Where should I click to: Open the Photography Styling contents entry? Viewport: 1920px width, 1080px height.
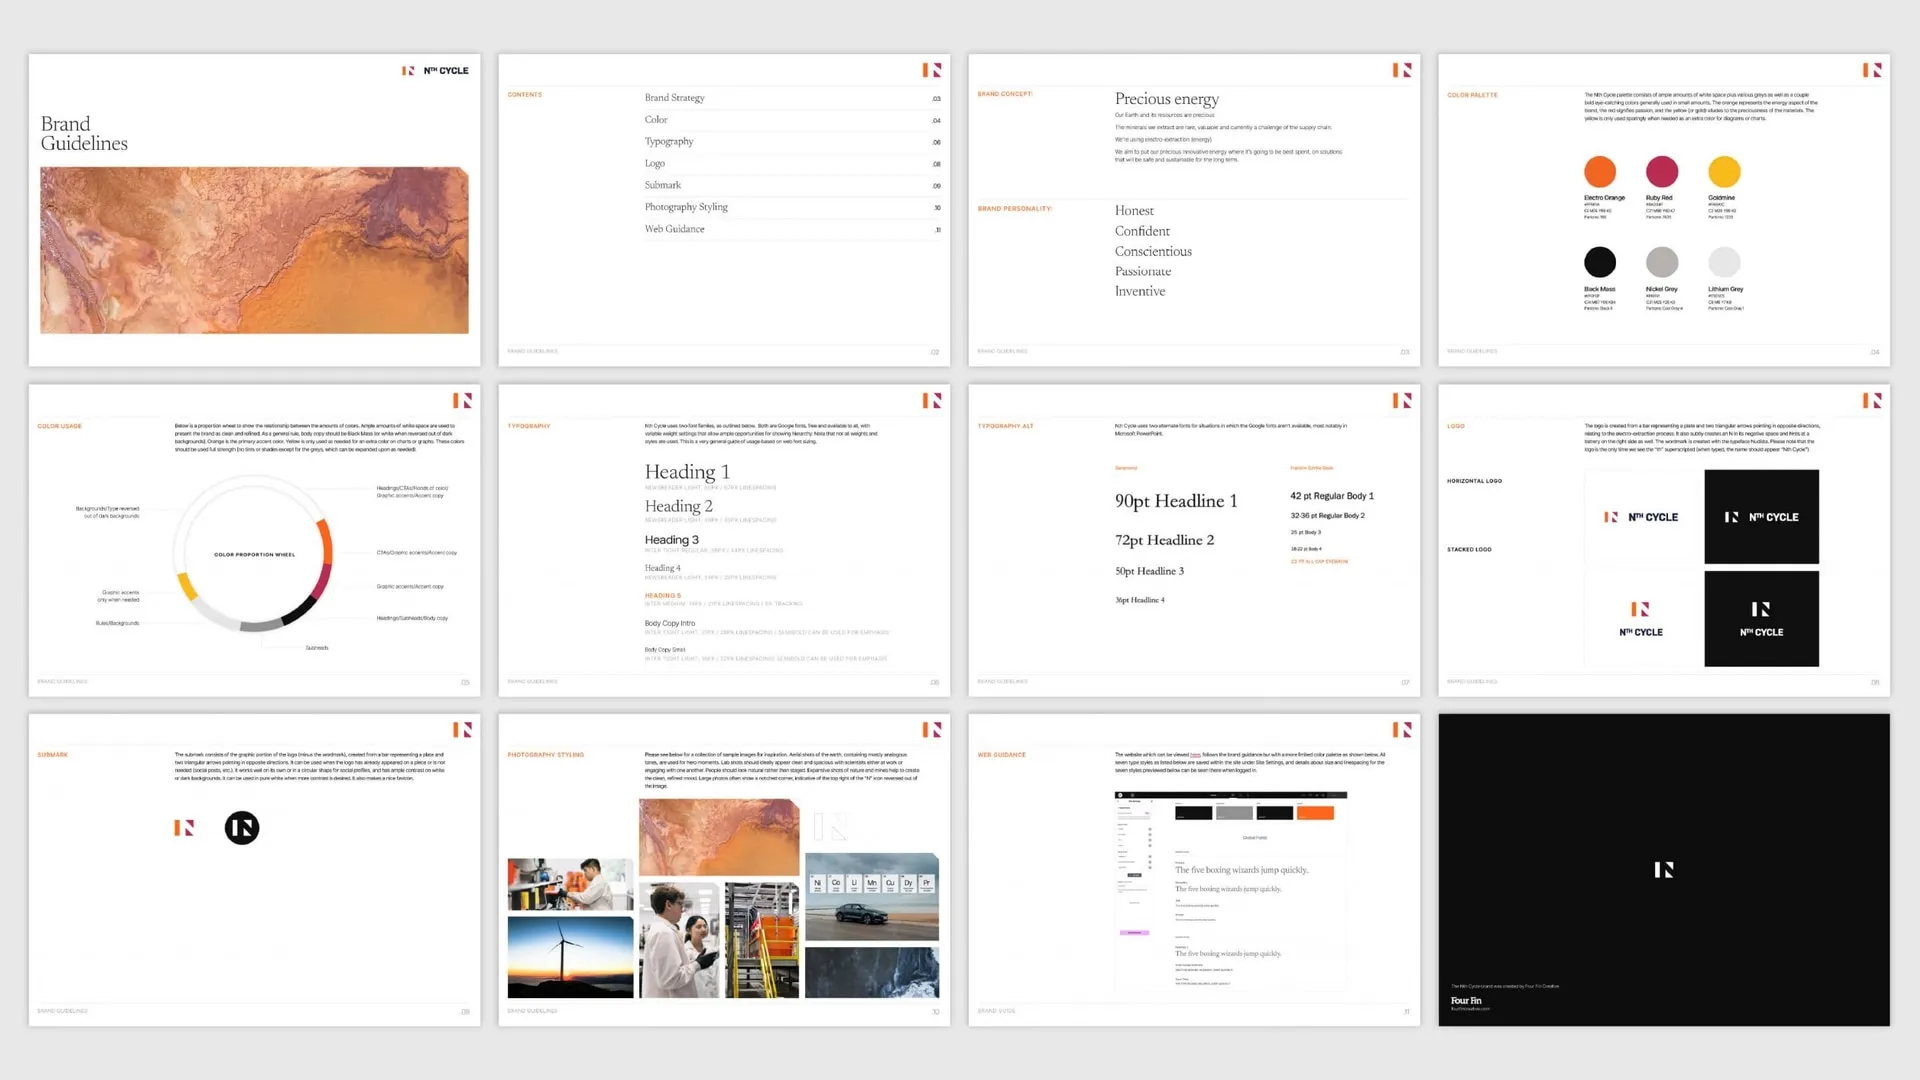coord(793,207)
